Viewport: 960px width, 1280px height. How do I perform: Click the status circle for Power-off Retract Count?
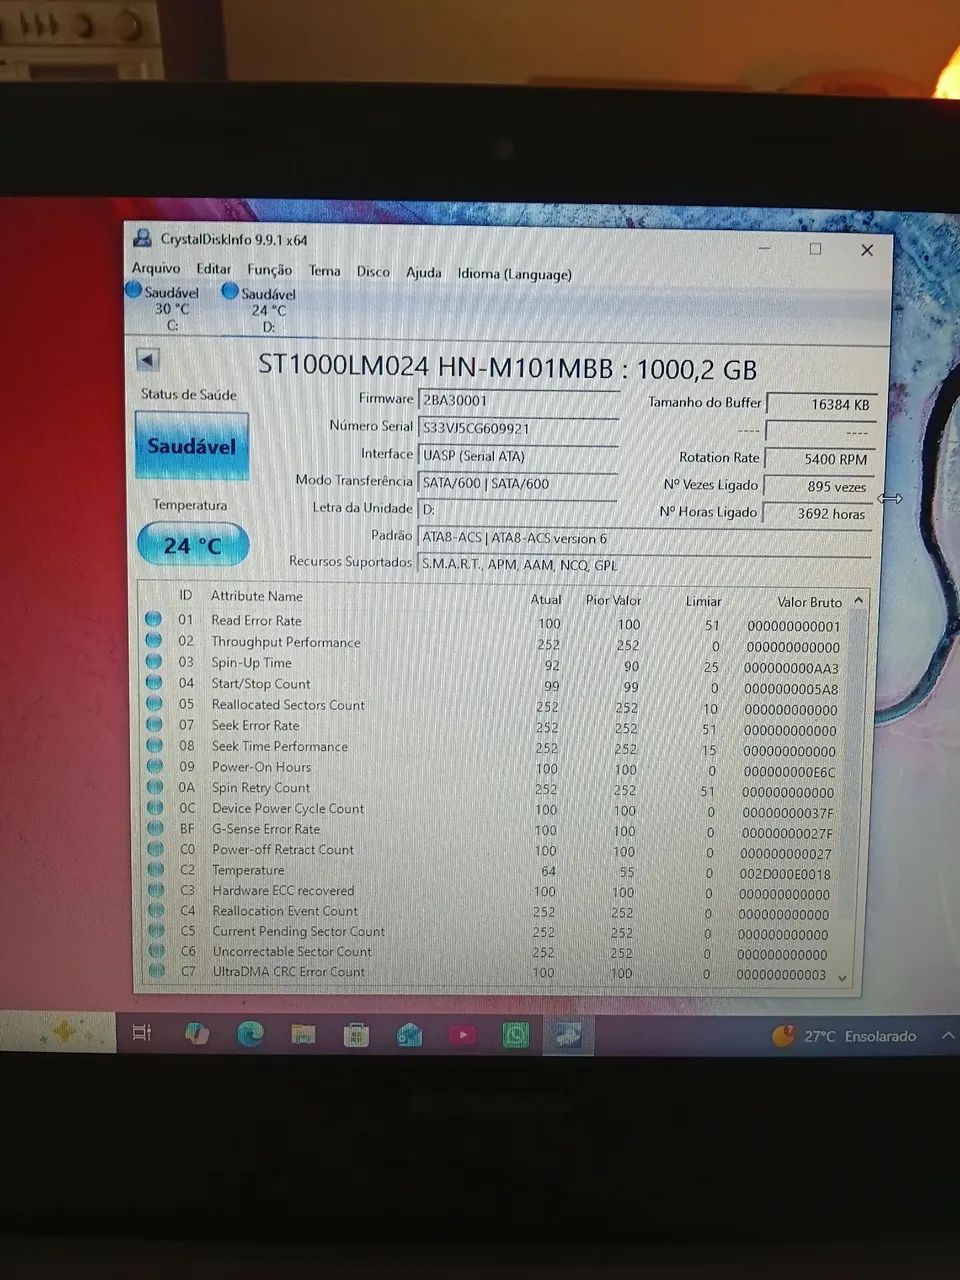tap(155, 849)
